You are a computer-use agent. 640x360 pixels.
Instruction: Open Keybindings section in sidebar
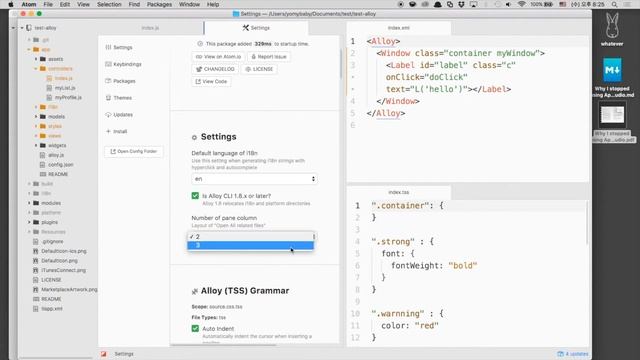pos(124,64)
